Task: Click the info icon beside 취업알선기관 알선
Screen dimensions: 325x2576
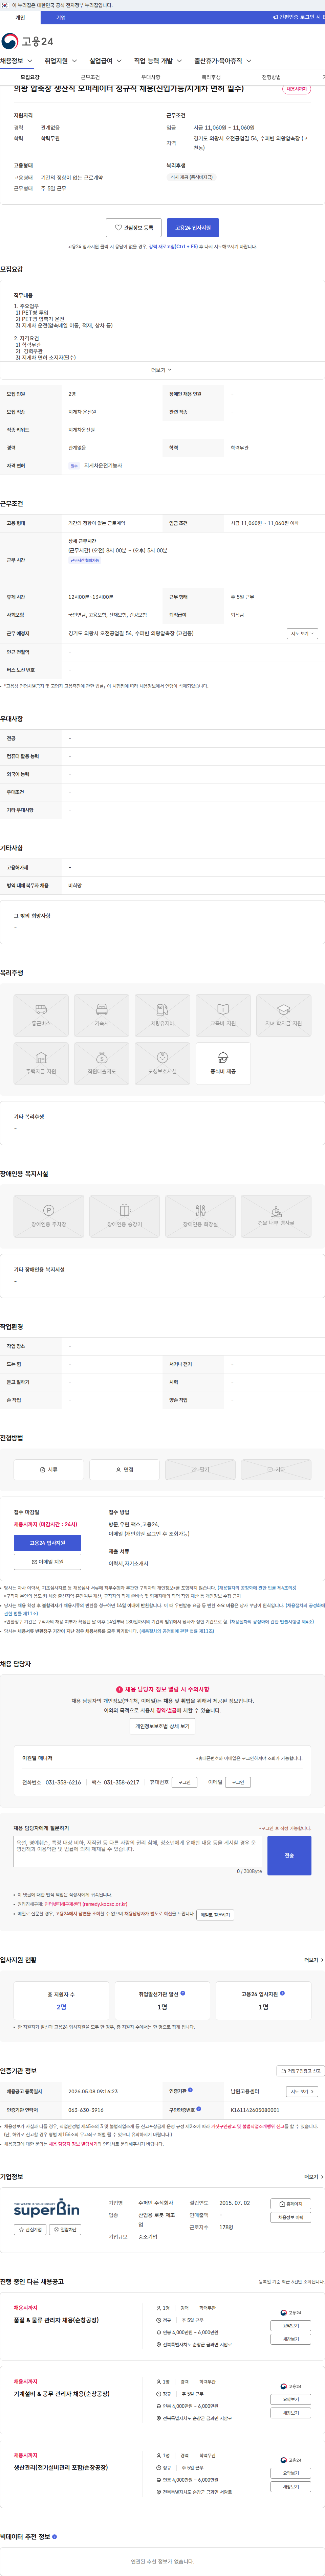Action: 183,1993
